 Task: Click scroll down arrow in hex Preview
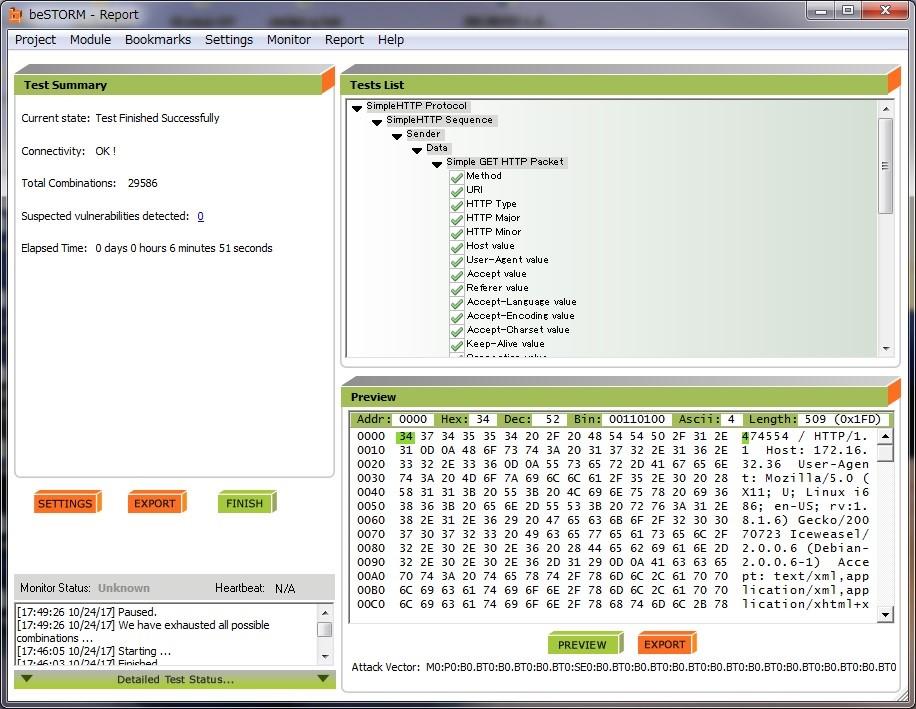886,614
